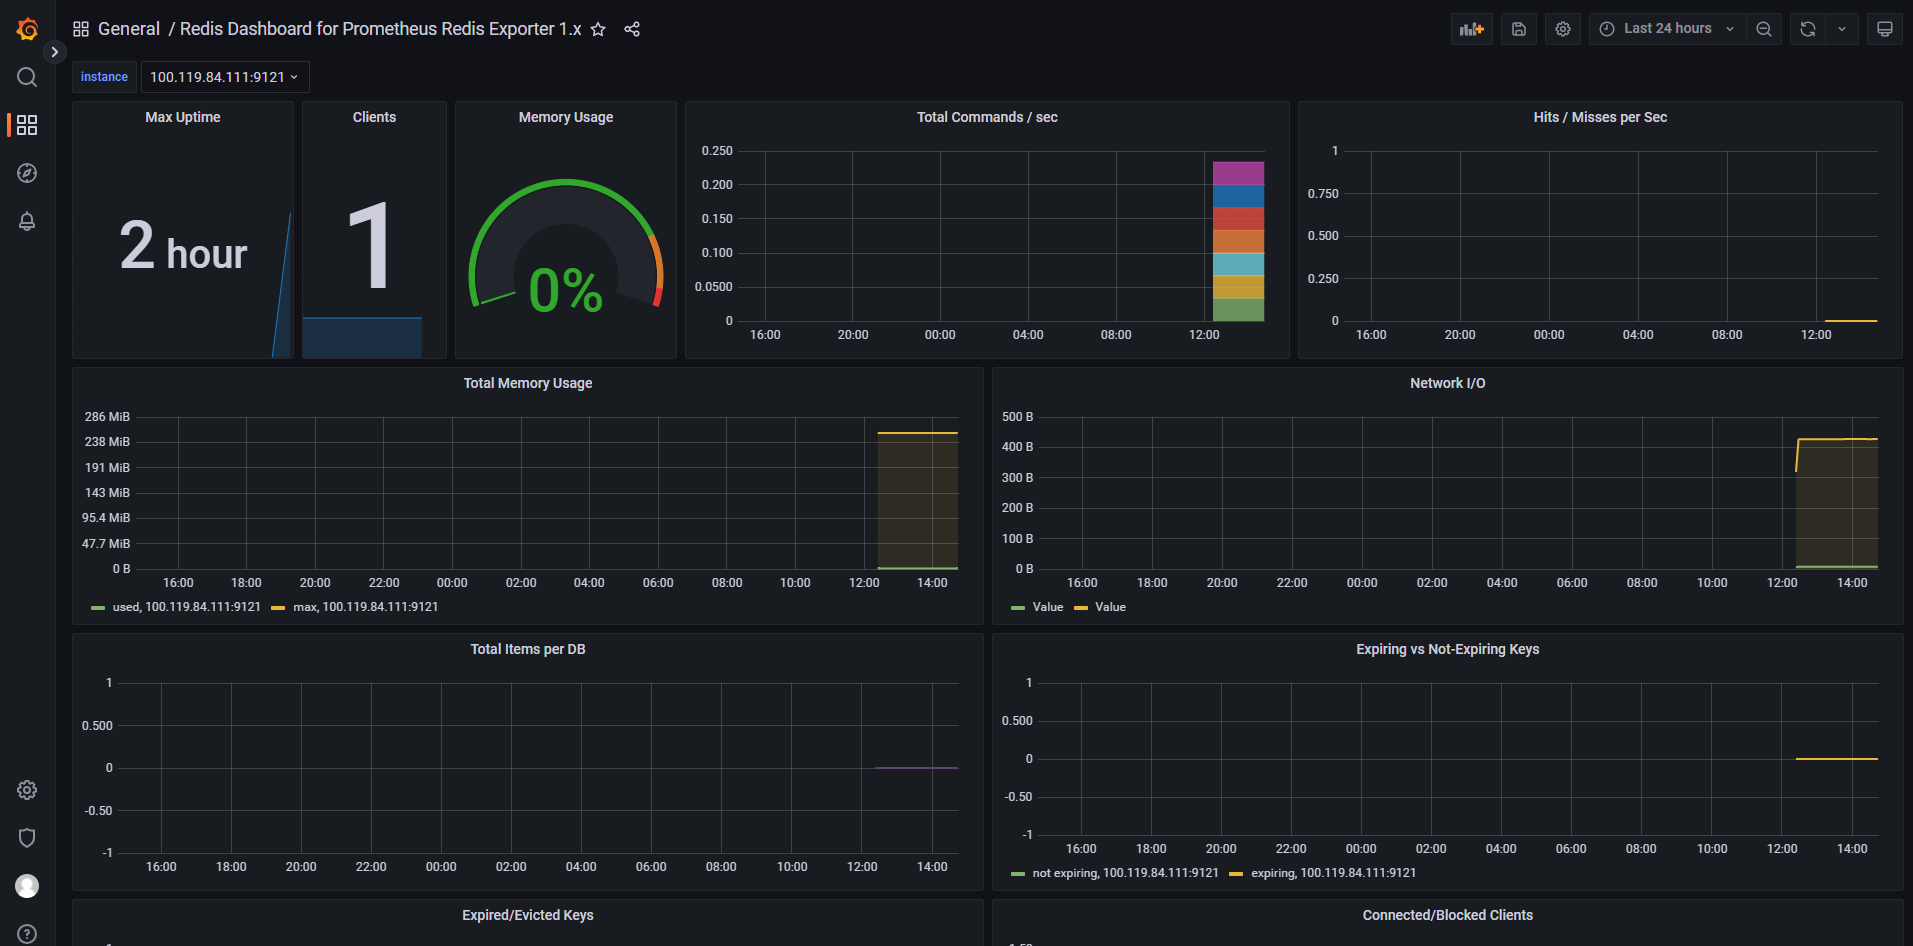The width and height of the screenshot is (1913, 946).
Task: Open the Last 24 hours time picker
Action: click(1667, 29)
